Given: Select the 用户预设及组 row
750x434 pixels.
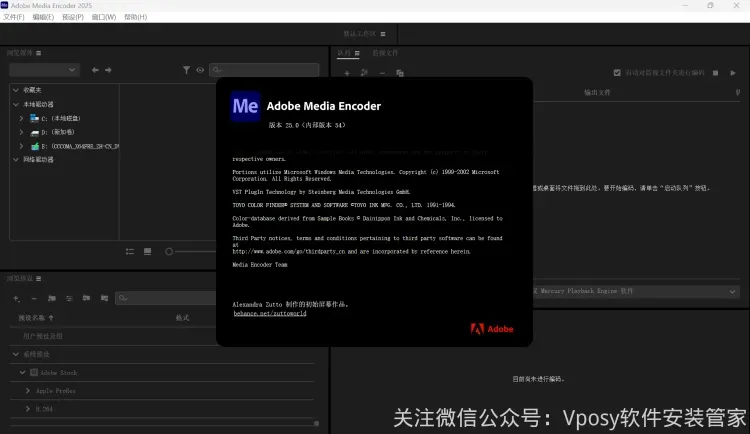Looking at the screenshot, I should click(x=162, y=336).
